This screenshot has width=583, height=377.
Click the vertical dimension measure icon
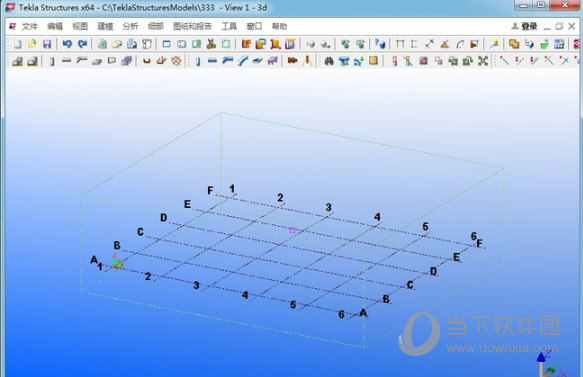(415, 44)
